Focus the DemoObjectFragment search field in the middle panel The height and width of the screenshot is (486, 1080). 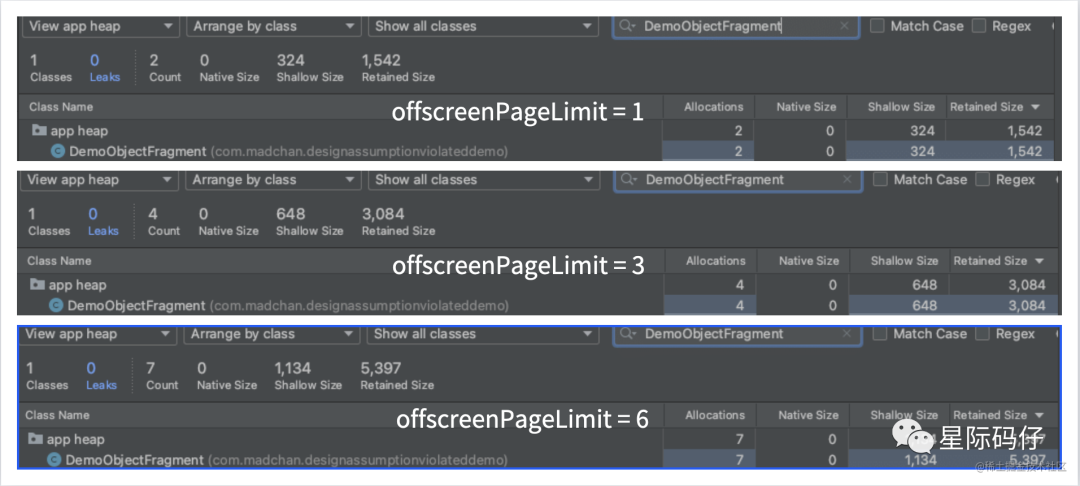(x=738, y=180)
